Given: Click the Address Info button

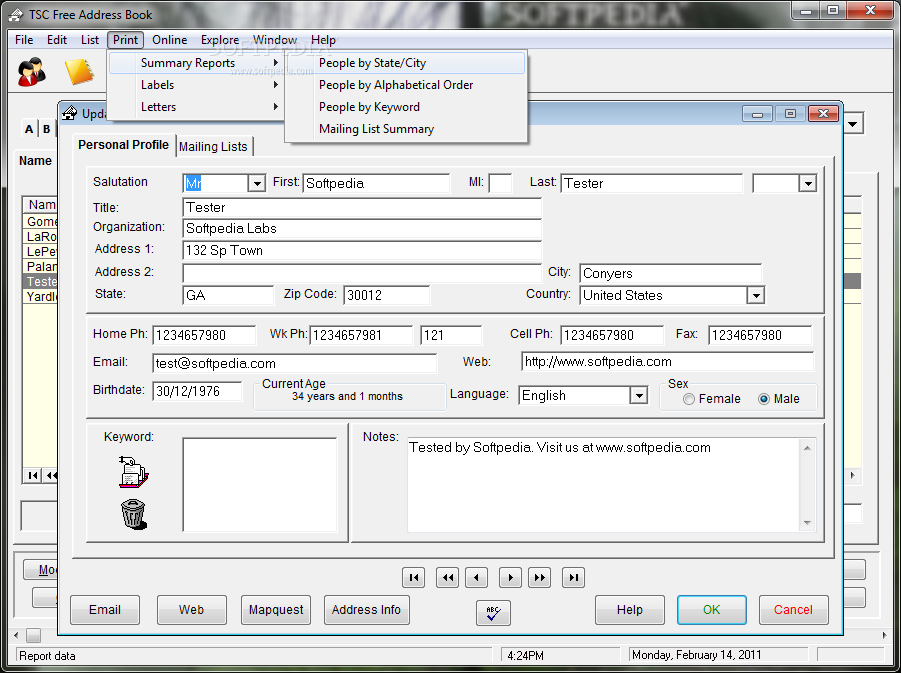Looking at the screenshot, I should point(367,610).
